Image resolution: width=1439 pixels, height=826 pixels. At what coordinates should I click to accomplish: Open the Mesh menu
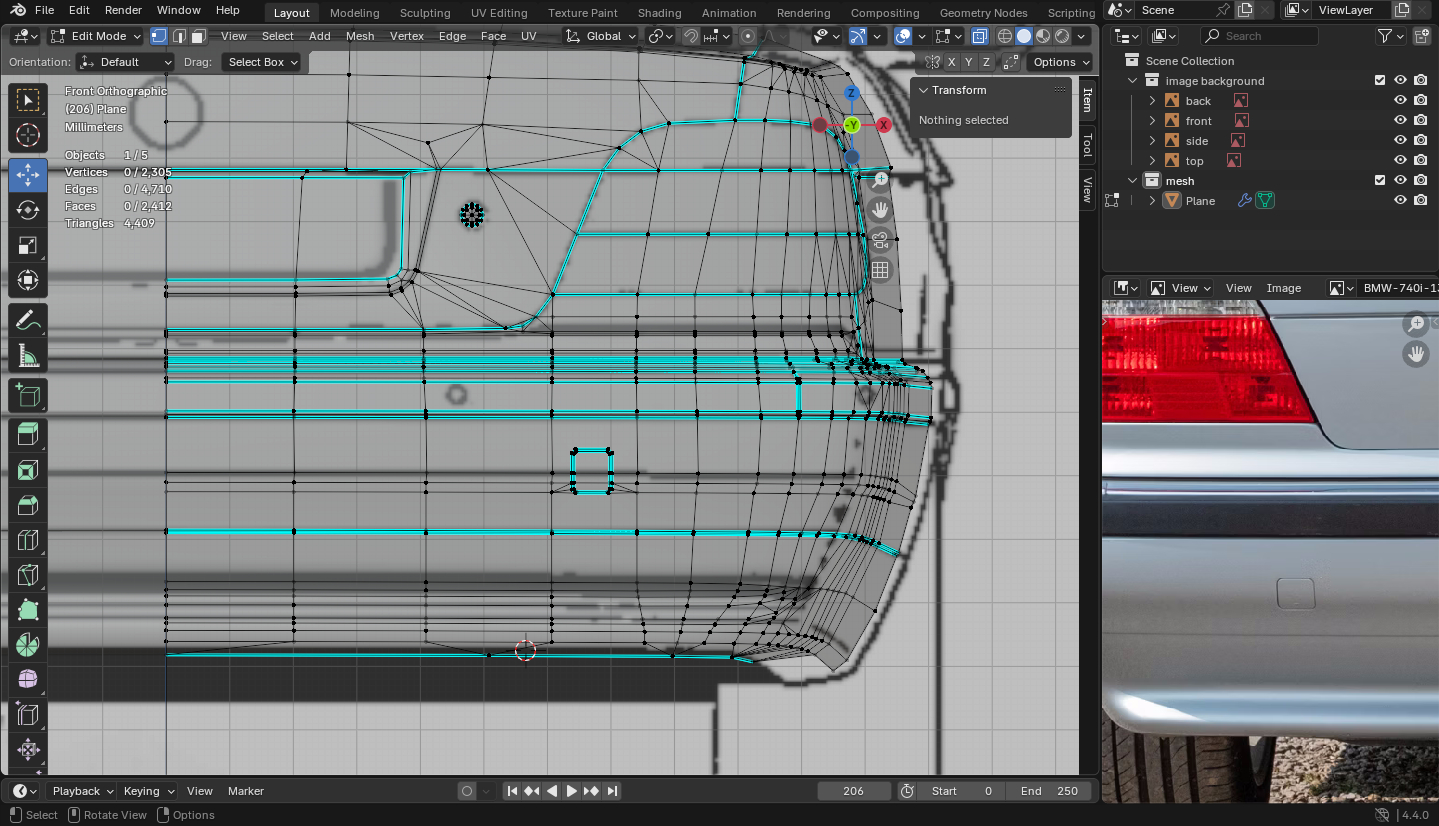coord(360,36)
